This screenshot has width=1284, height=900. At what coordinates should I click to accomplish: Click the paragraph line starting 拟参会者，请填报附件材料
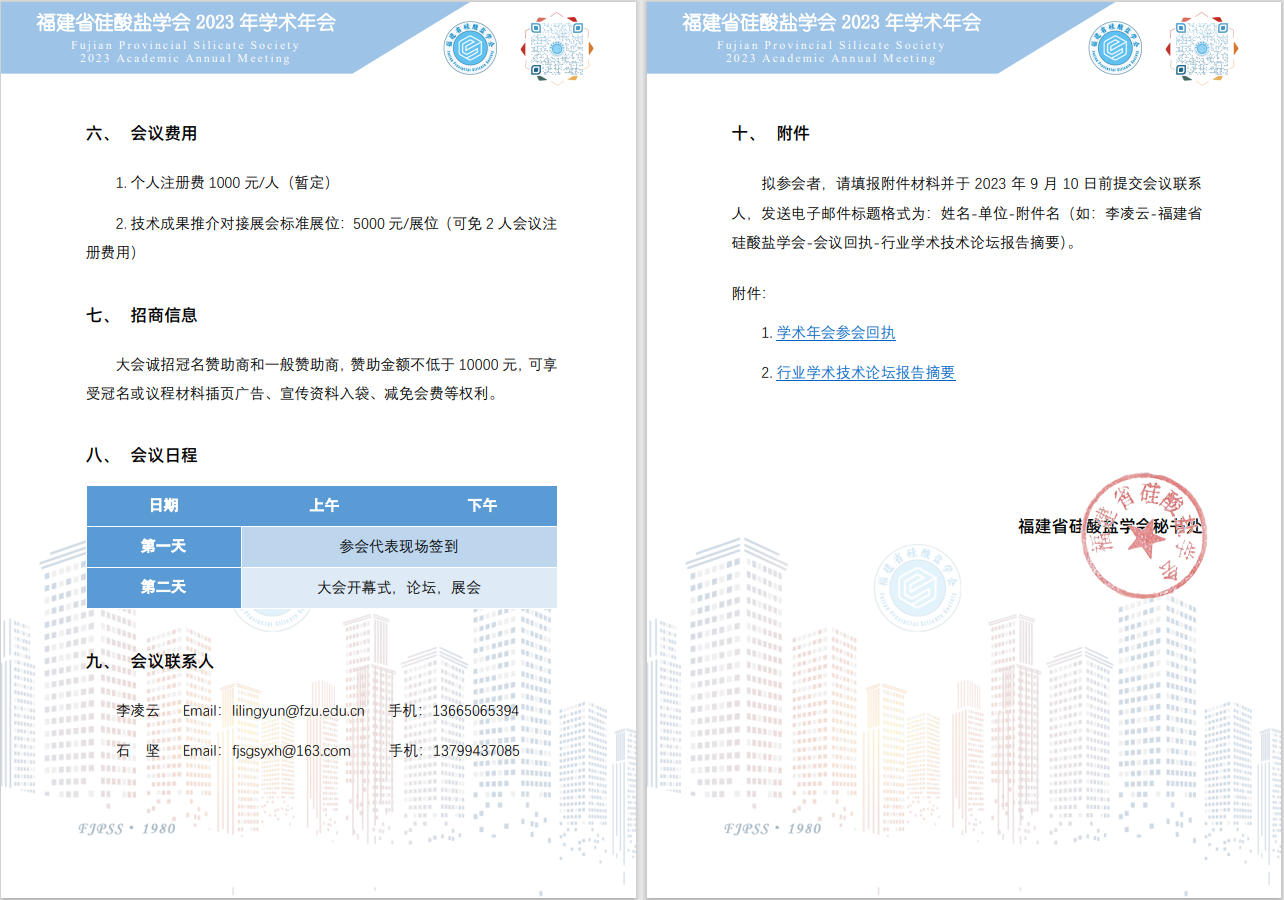(982, 184)
